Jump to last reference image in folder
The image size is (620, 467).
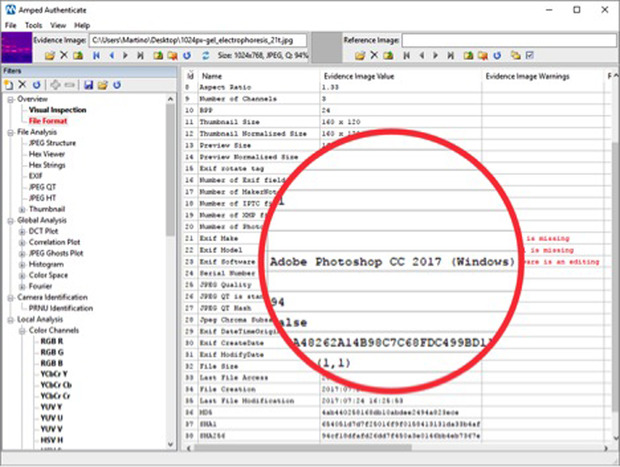[x=450, y=55]
